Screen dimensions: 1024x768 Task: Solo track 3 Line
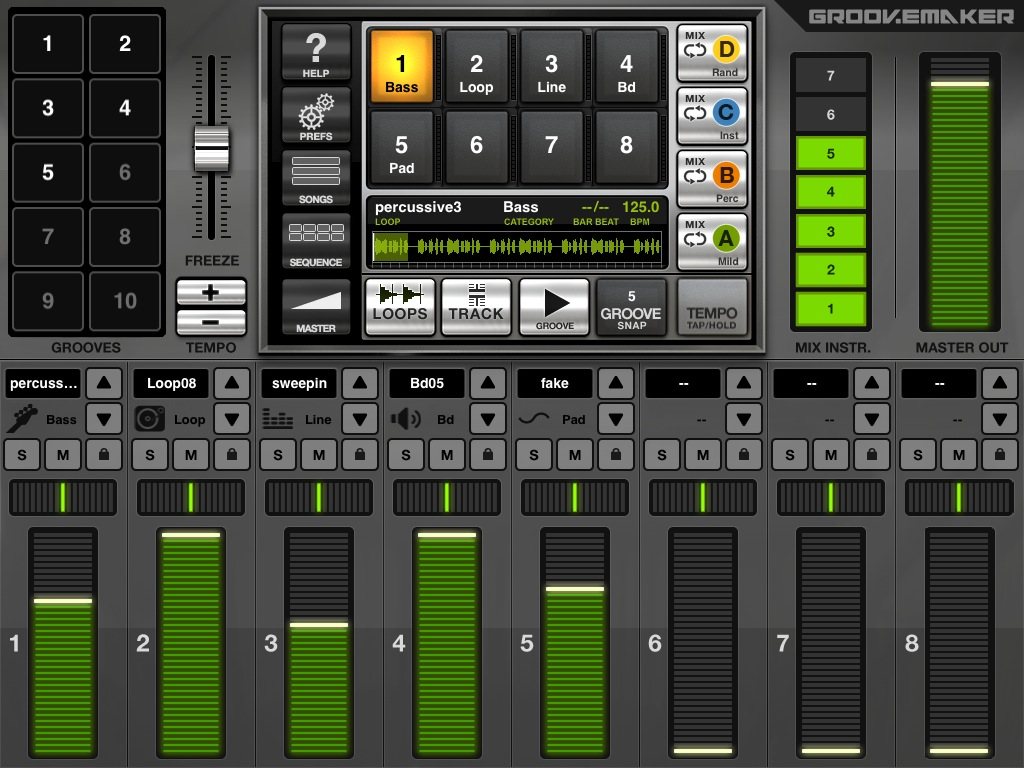coord(278,455)
